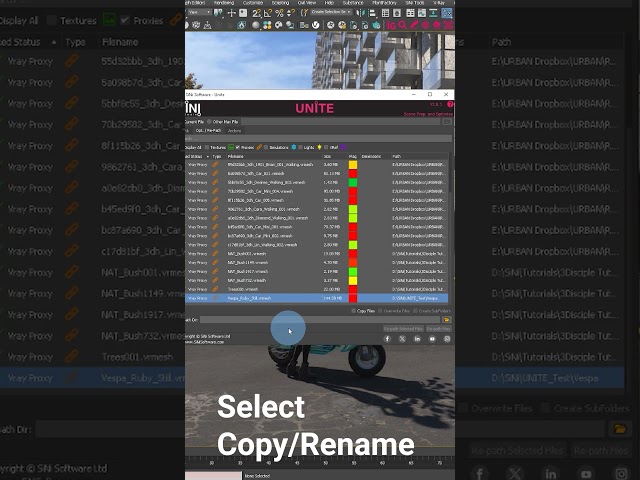
Task: Click the Loaded Status column sort arrow
Action: pos(207,156)
